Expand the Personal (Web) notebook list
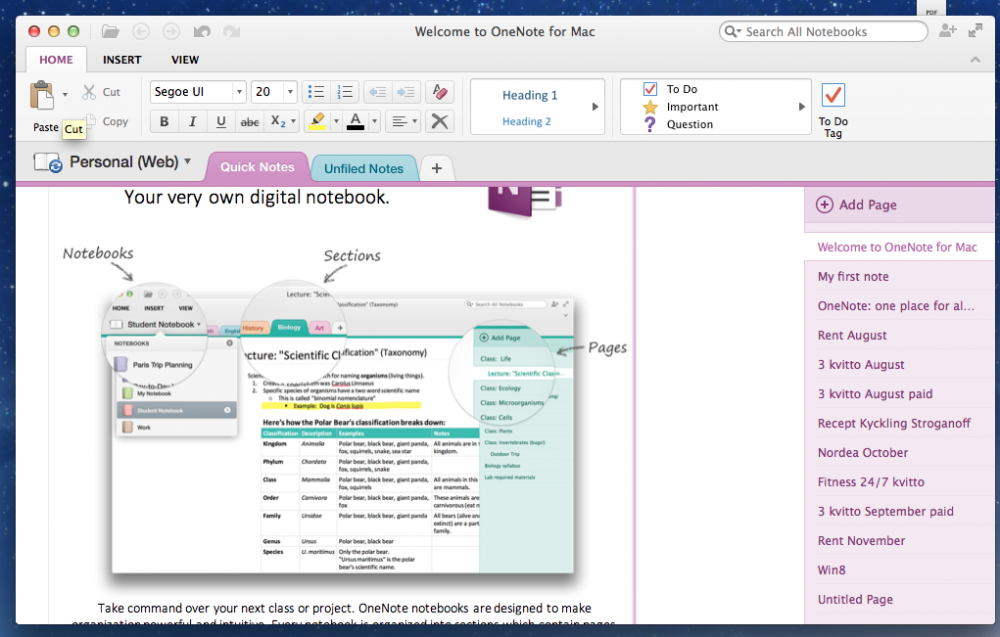 [188, 161]
